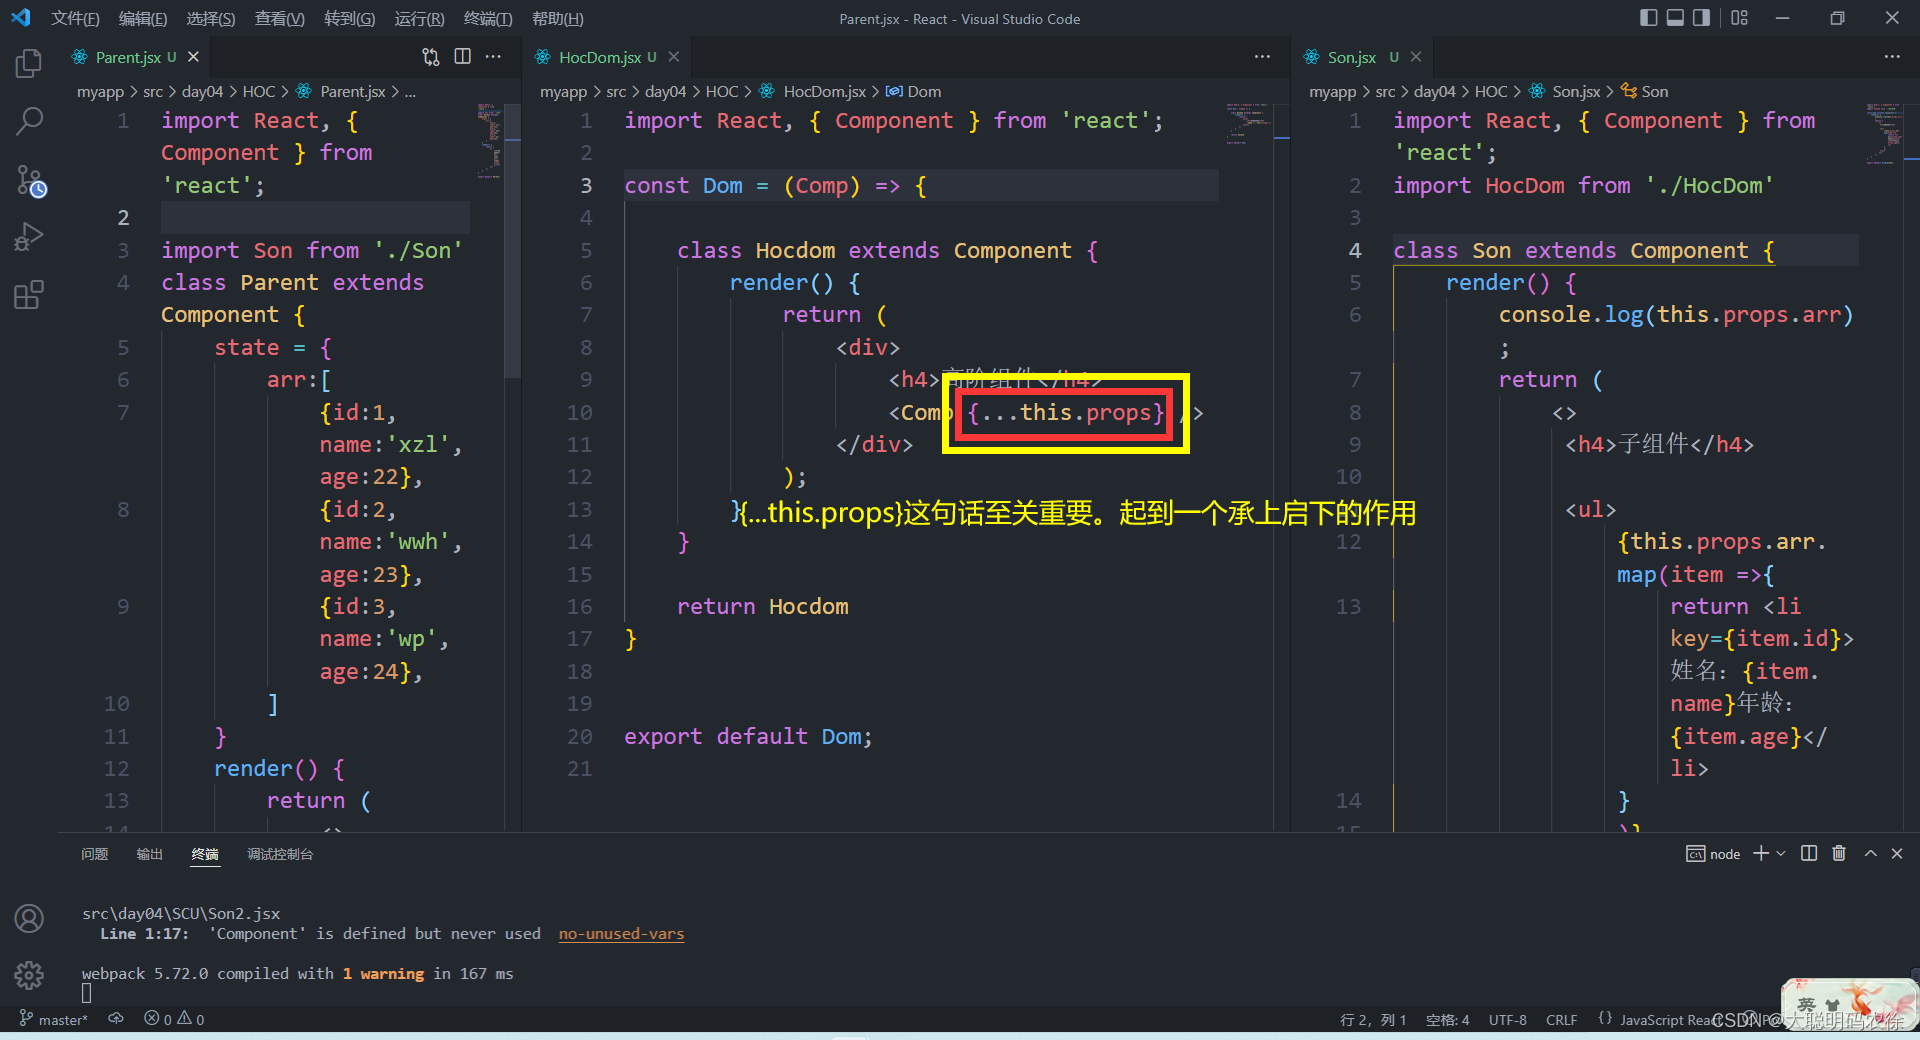
Task: Expand the HOC breadcrumb in Parent.jsx path
Action: [x=258, y=91]
